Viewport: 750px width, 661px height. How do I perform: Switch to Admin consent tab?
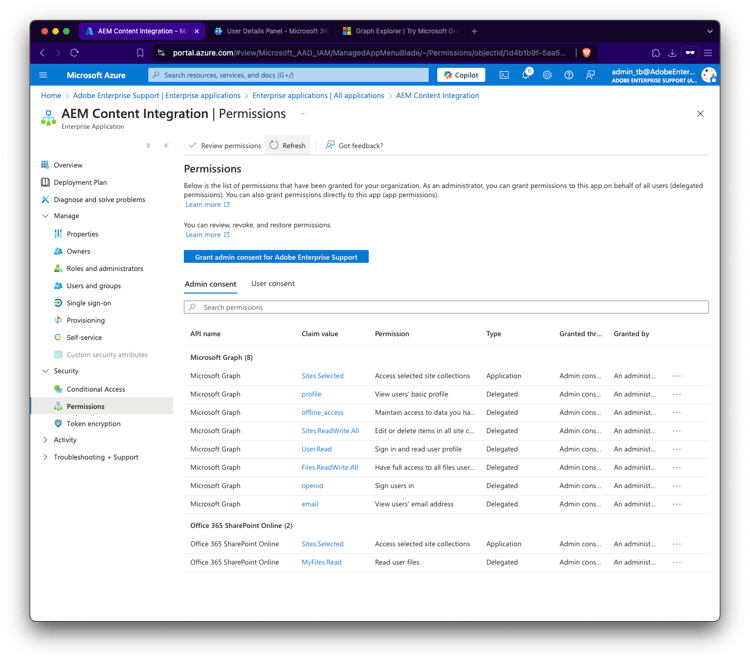tap(210, 284)
